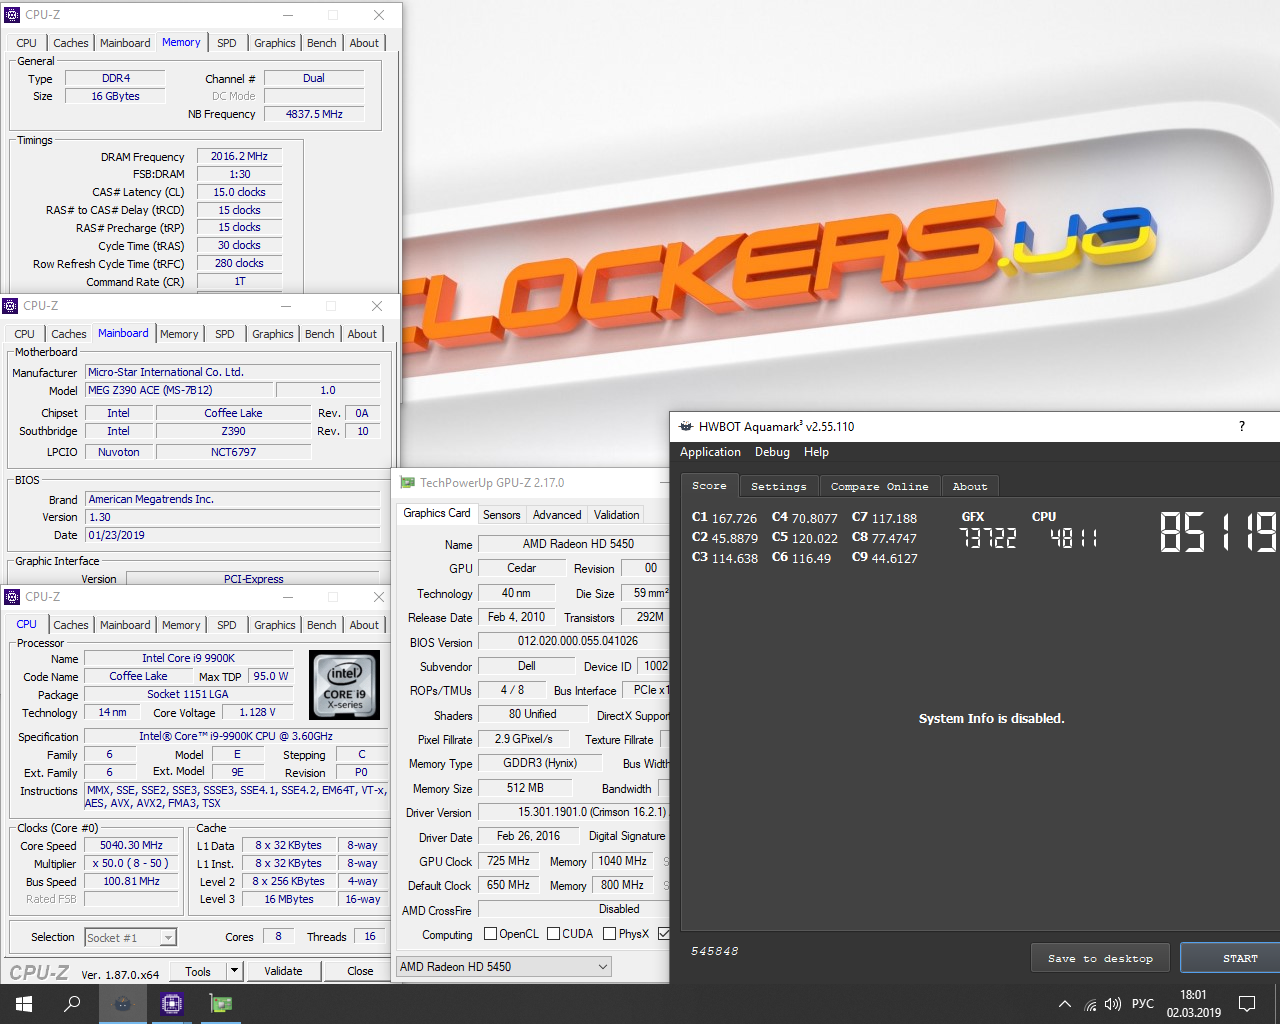Screen dimensions: 1280x1024
Task: Activate the HWBOT Aquamark taskbar icon
Action: pyautogui.click(x=122, y=1004)
